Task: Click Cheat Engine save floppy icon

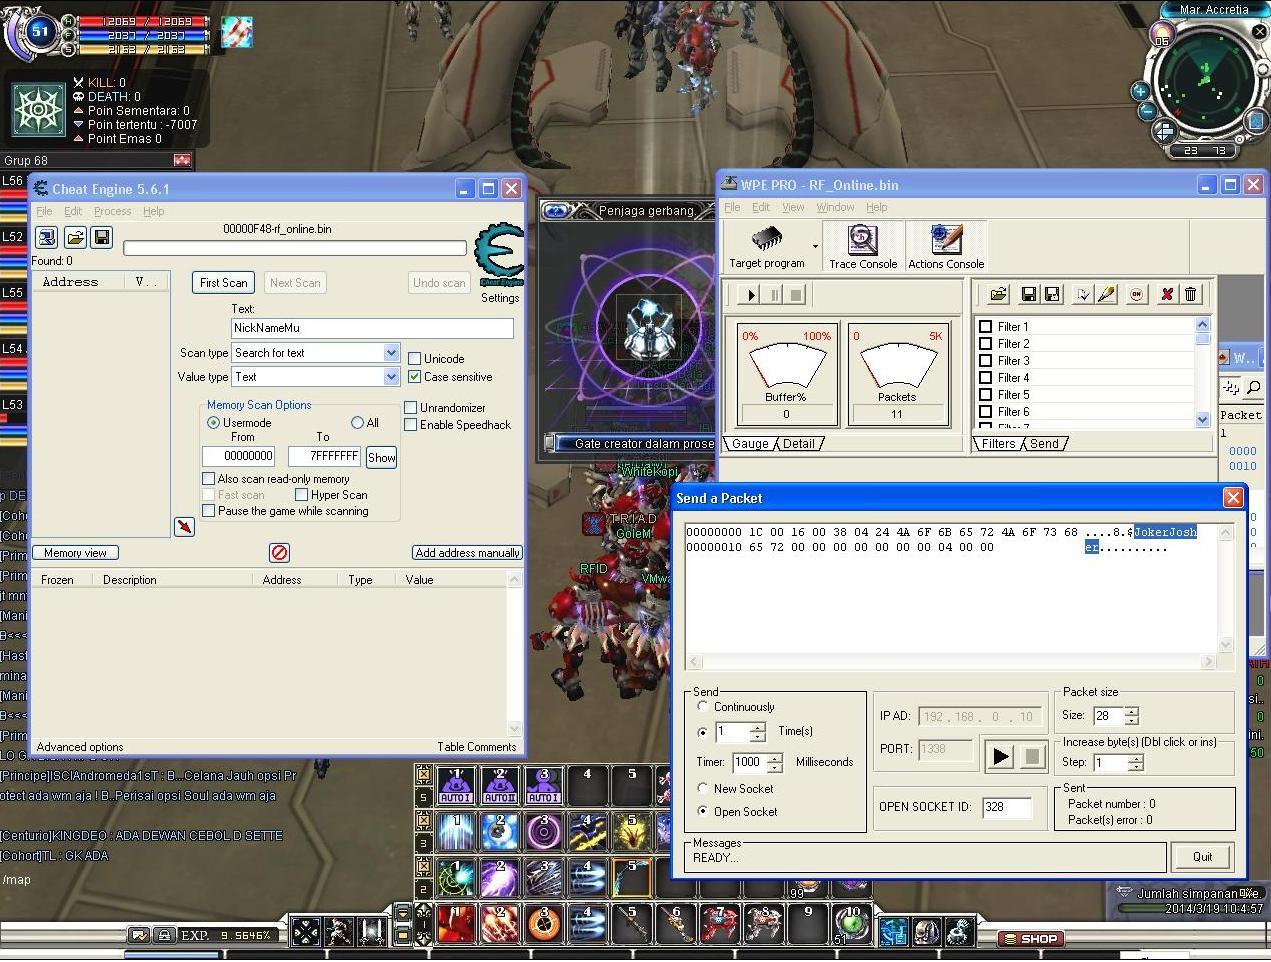Action: [x=101, y=237]
